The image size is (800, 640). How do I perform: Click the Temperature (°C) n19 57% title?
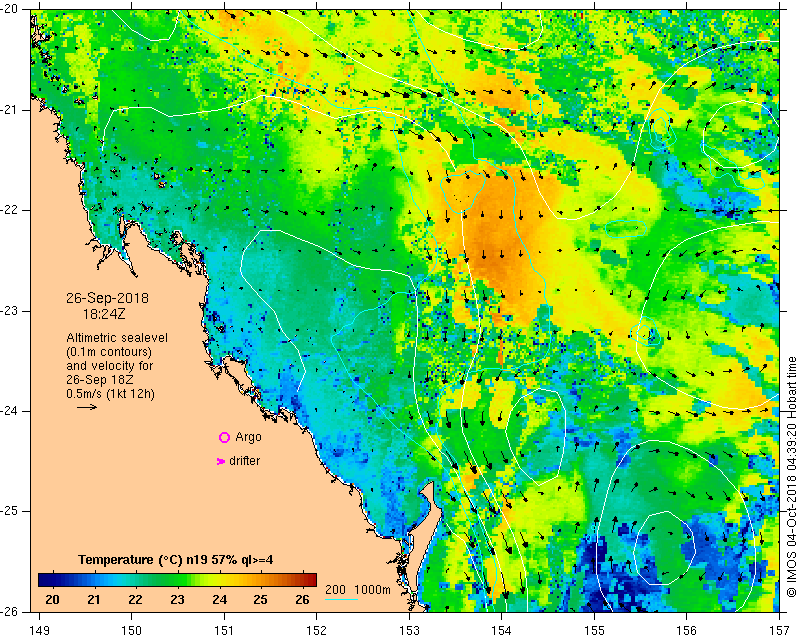click(176, 560)
